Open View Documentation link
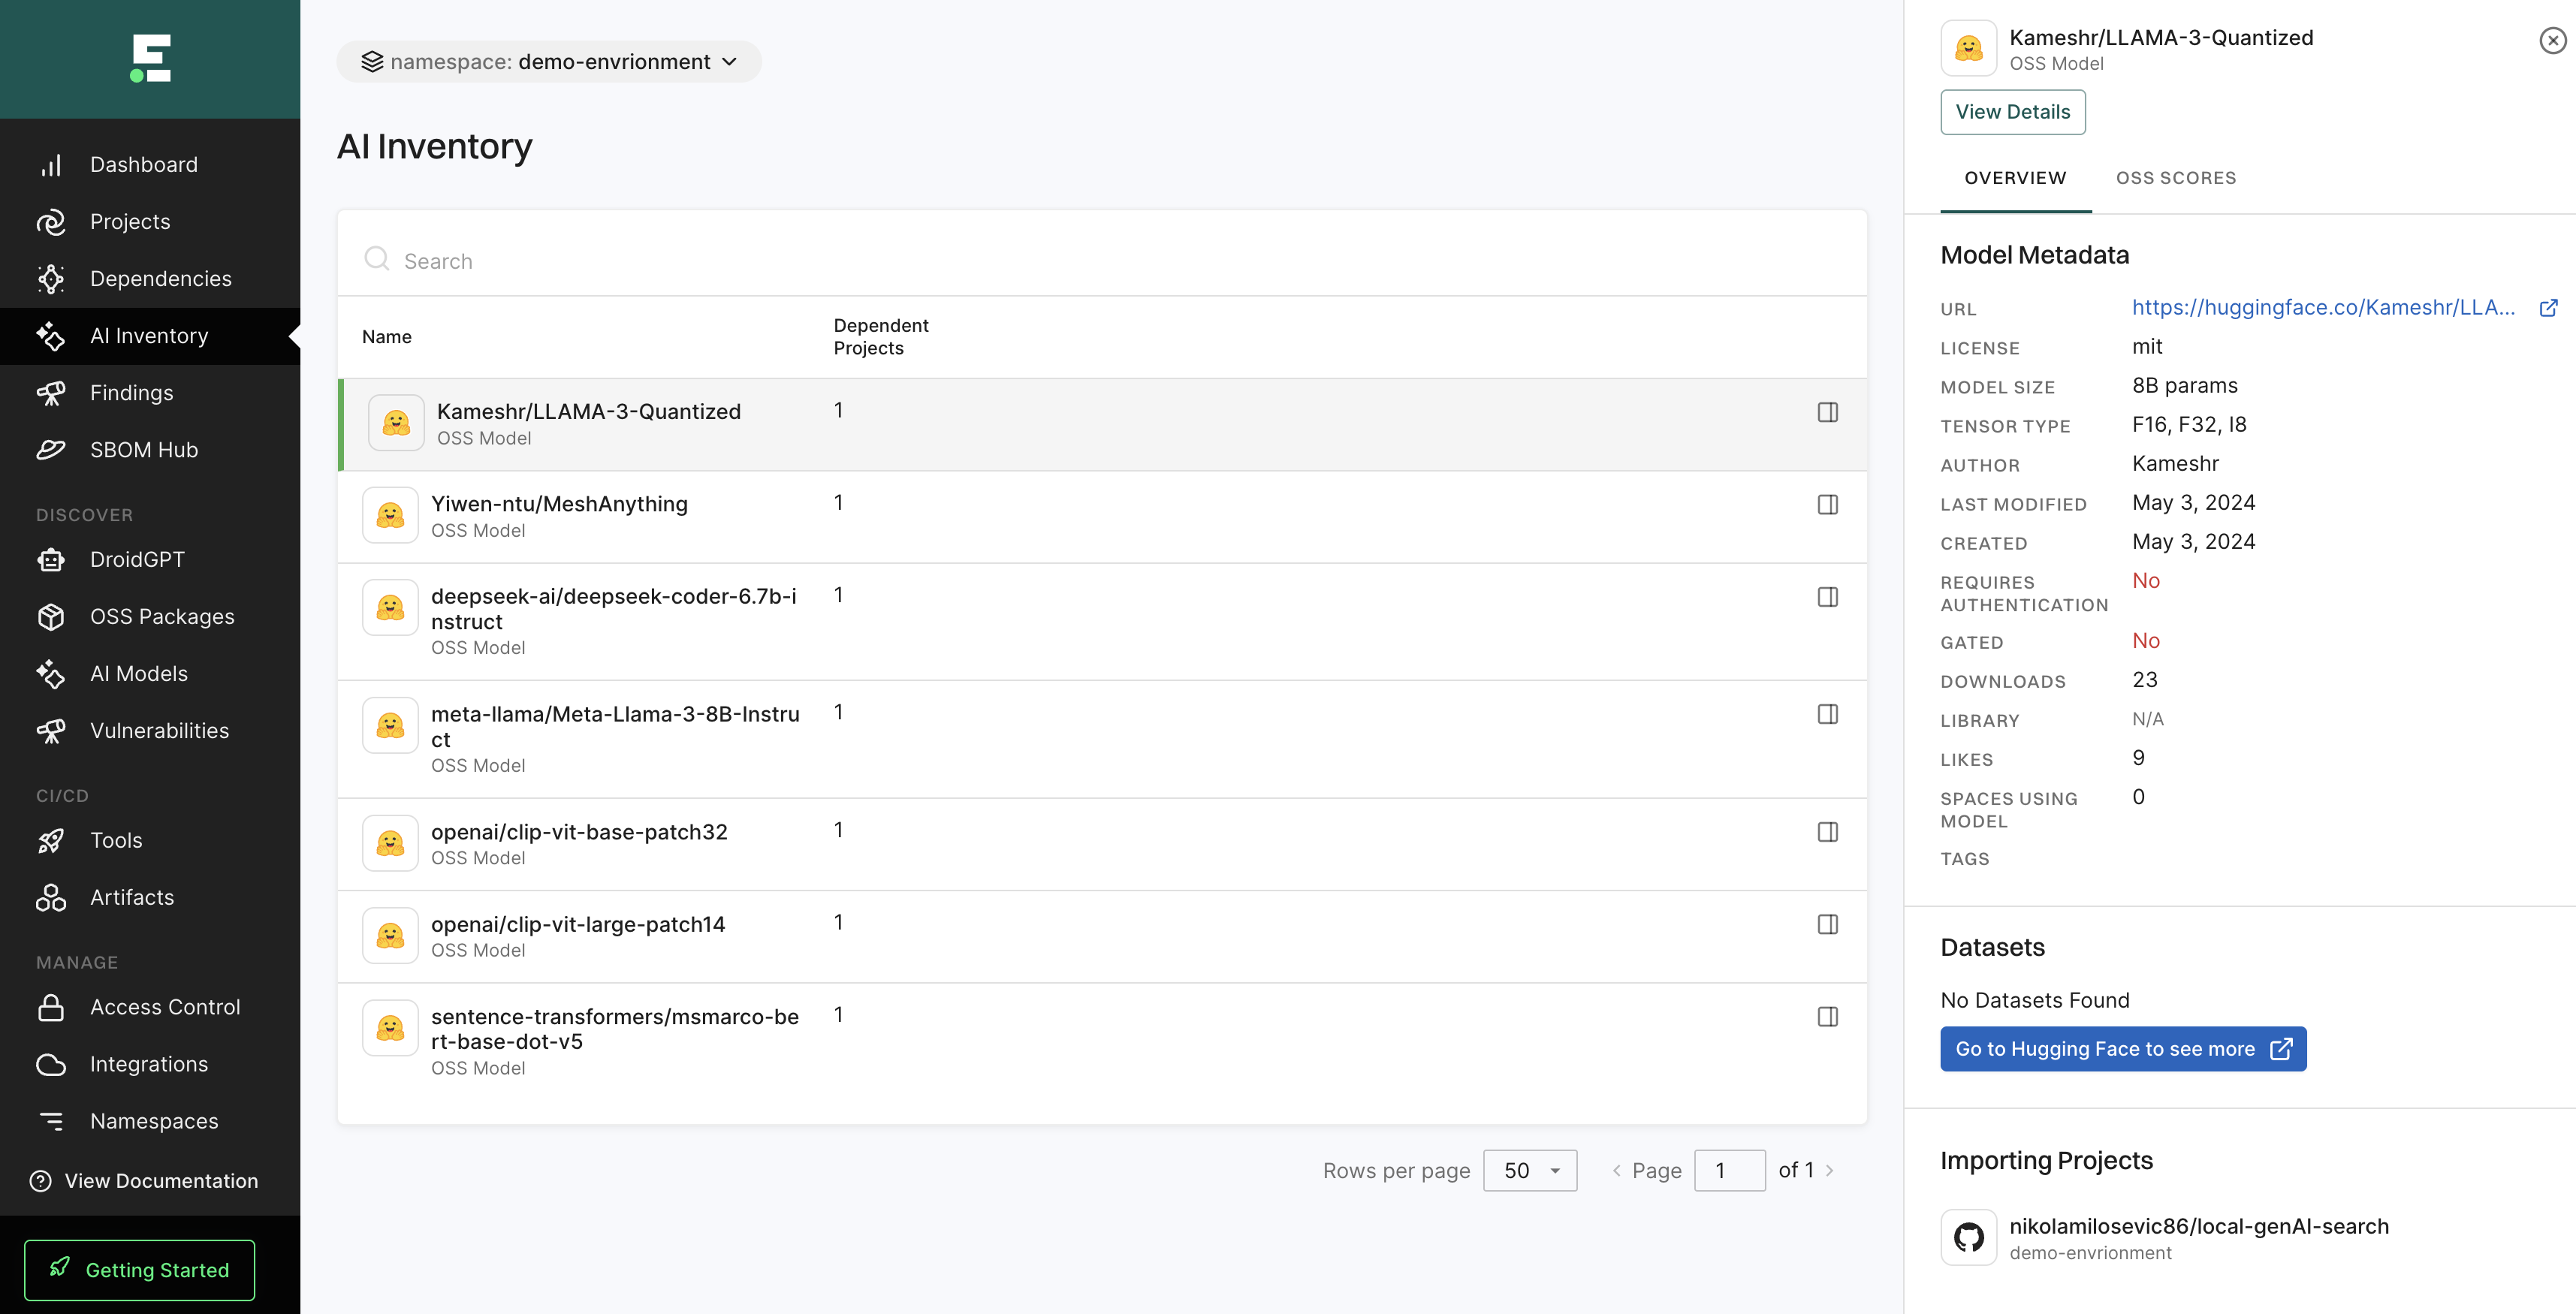This screenshot has width=2576, height=1314. [x=162, y=1181]
